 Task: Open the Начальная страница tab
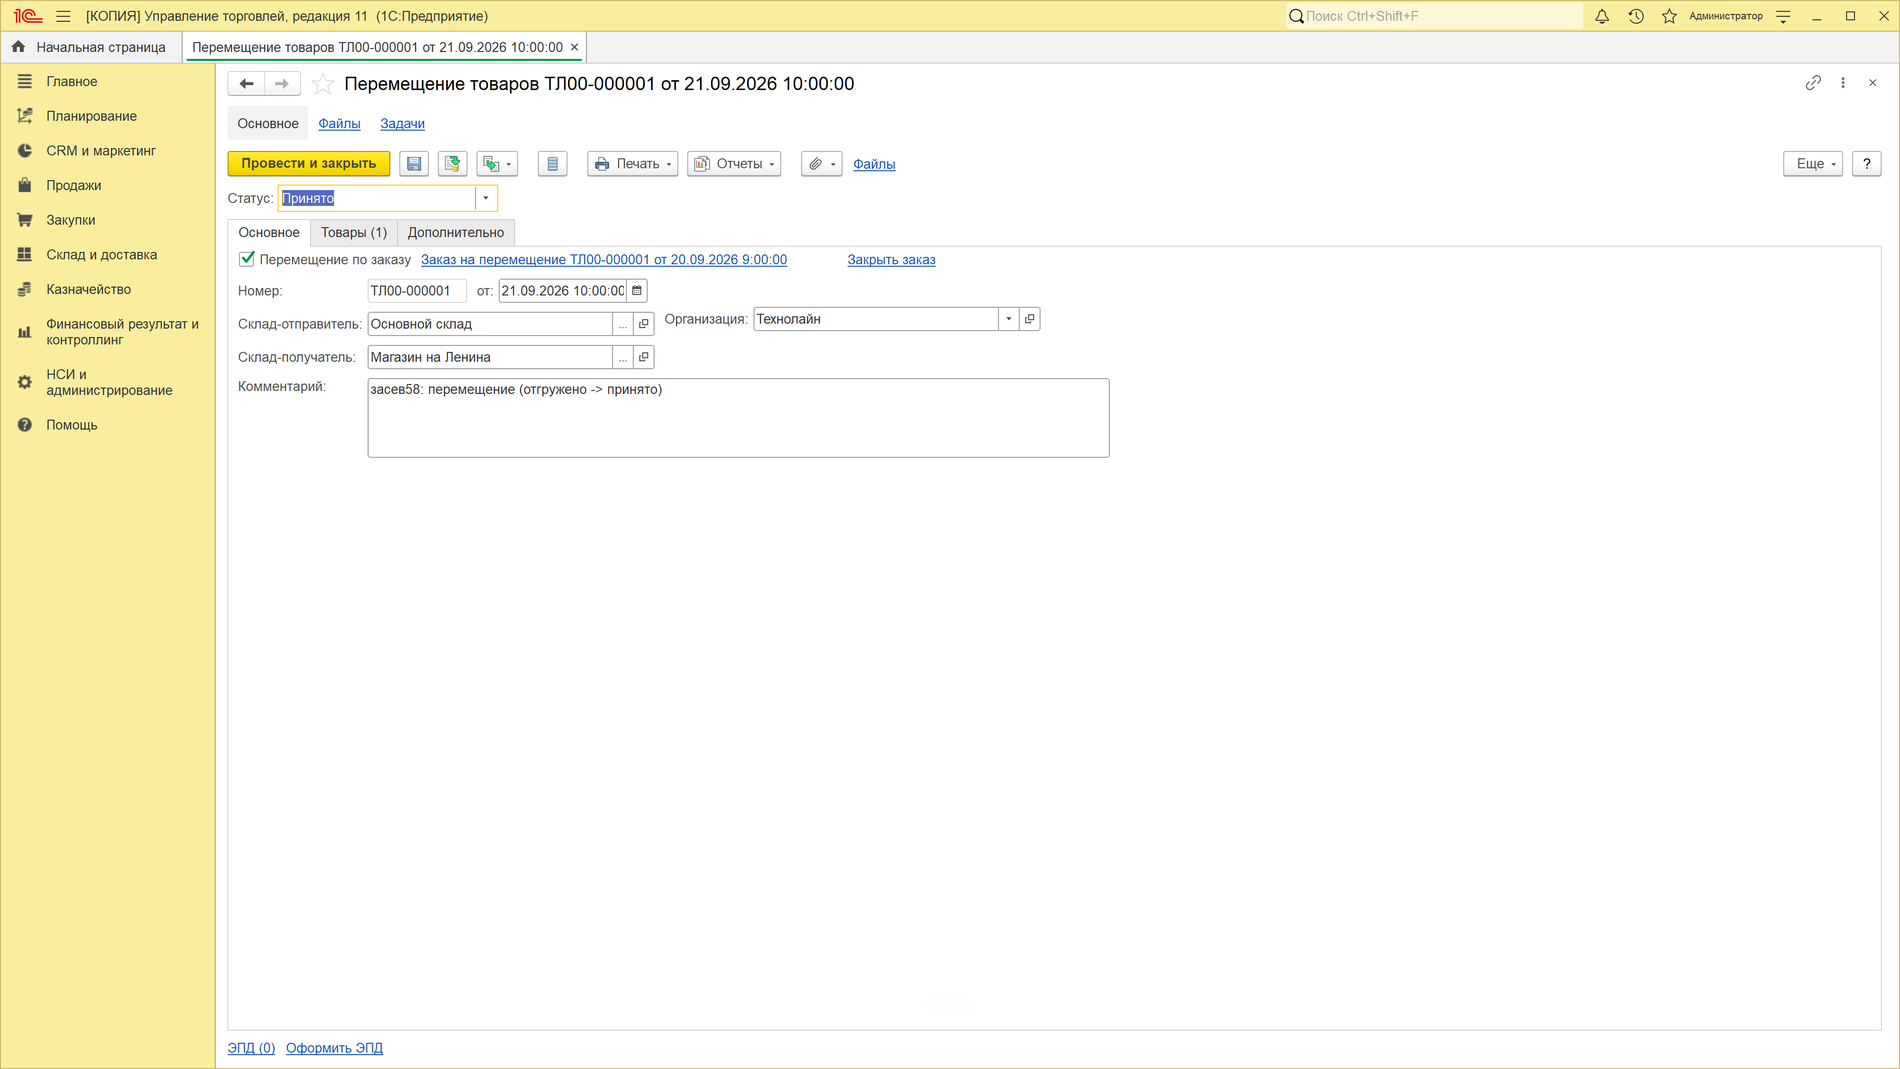point(91,47)
